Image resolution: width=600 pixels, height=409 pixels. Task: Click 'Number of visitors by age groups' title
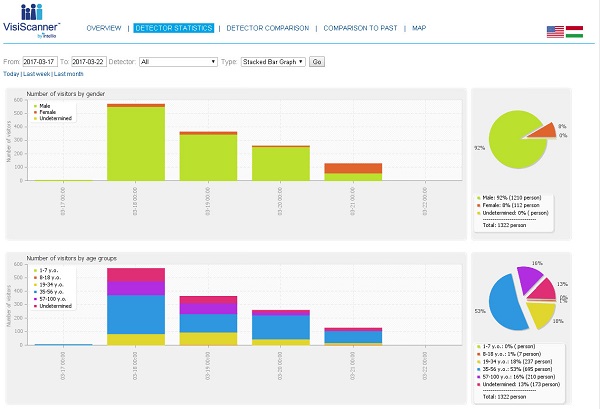[72, 258]
